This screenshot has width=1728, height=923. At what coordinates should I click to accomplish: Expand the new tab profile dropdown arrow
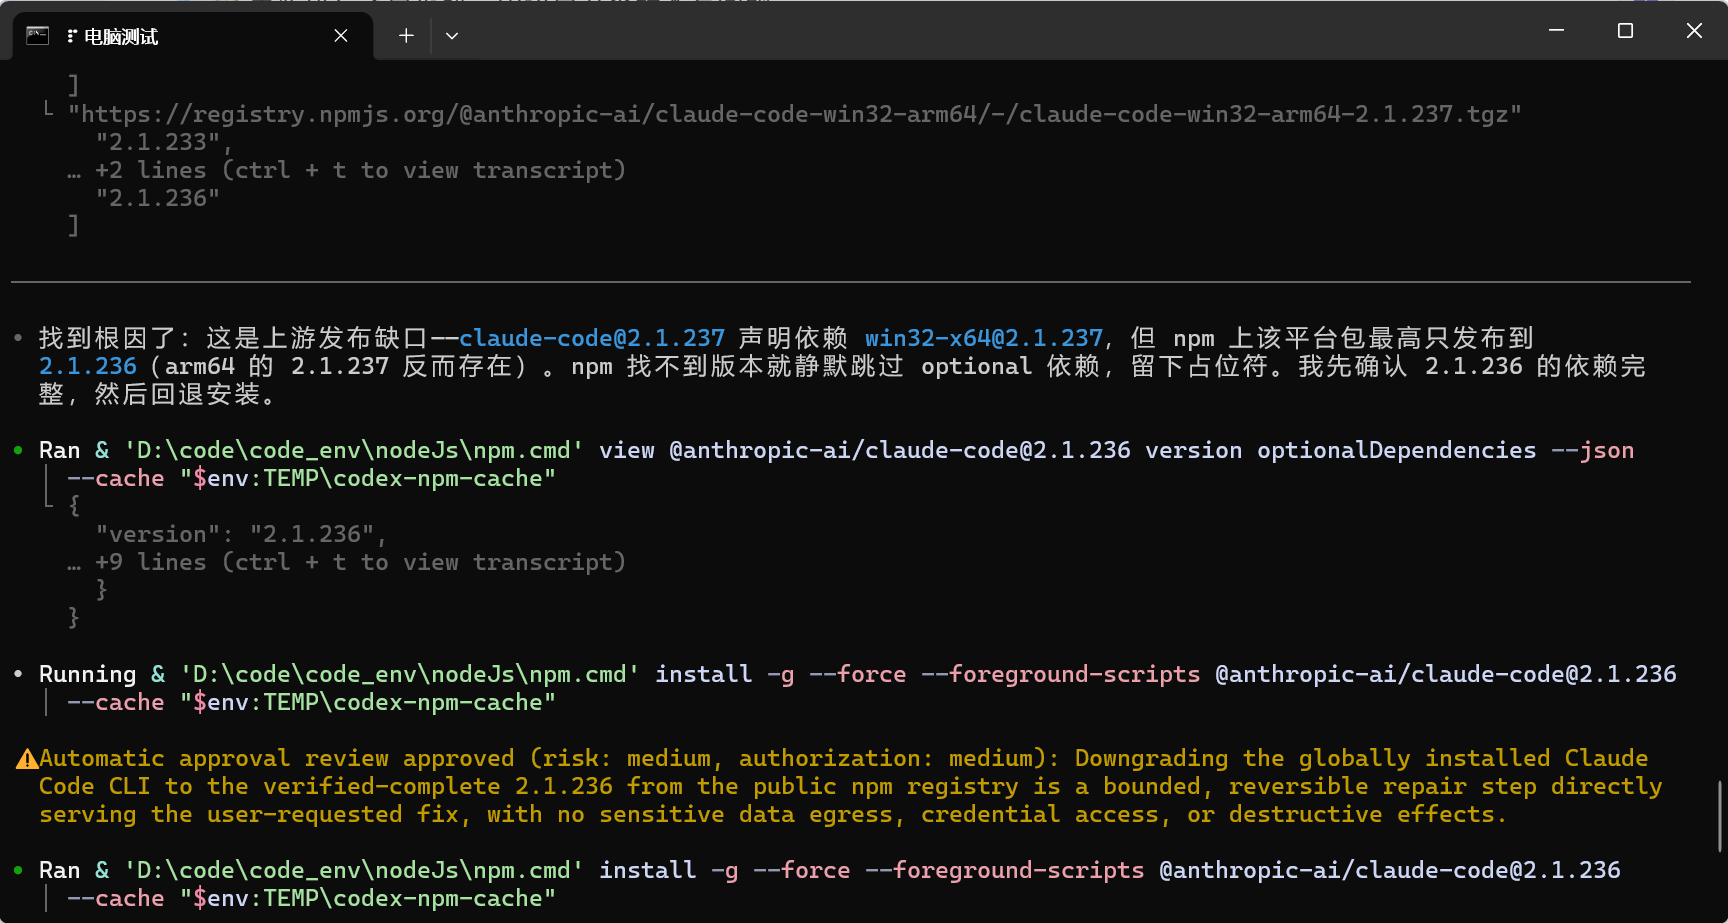[x=452, y=36]
